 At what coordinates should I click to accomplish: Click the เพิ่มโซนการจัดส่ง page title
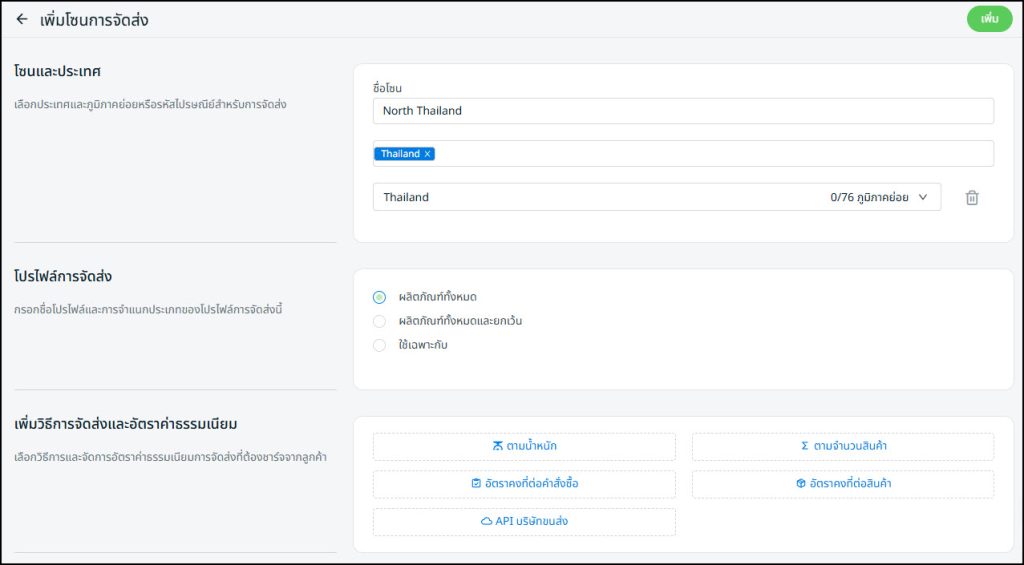pos(95,19)
